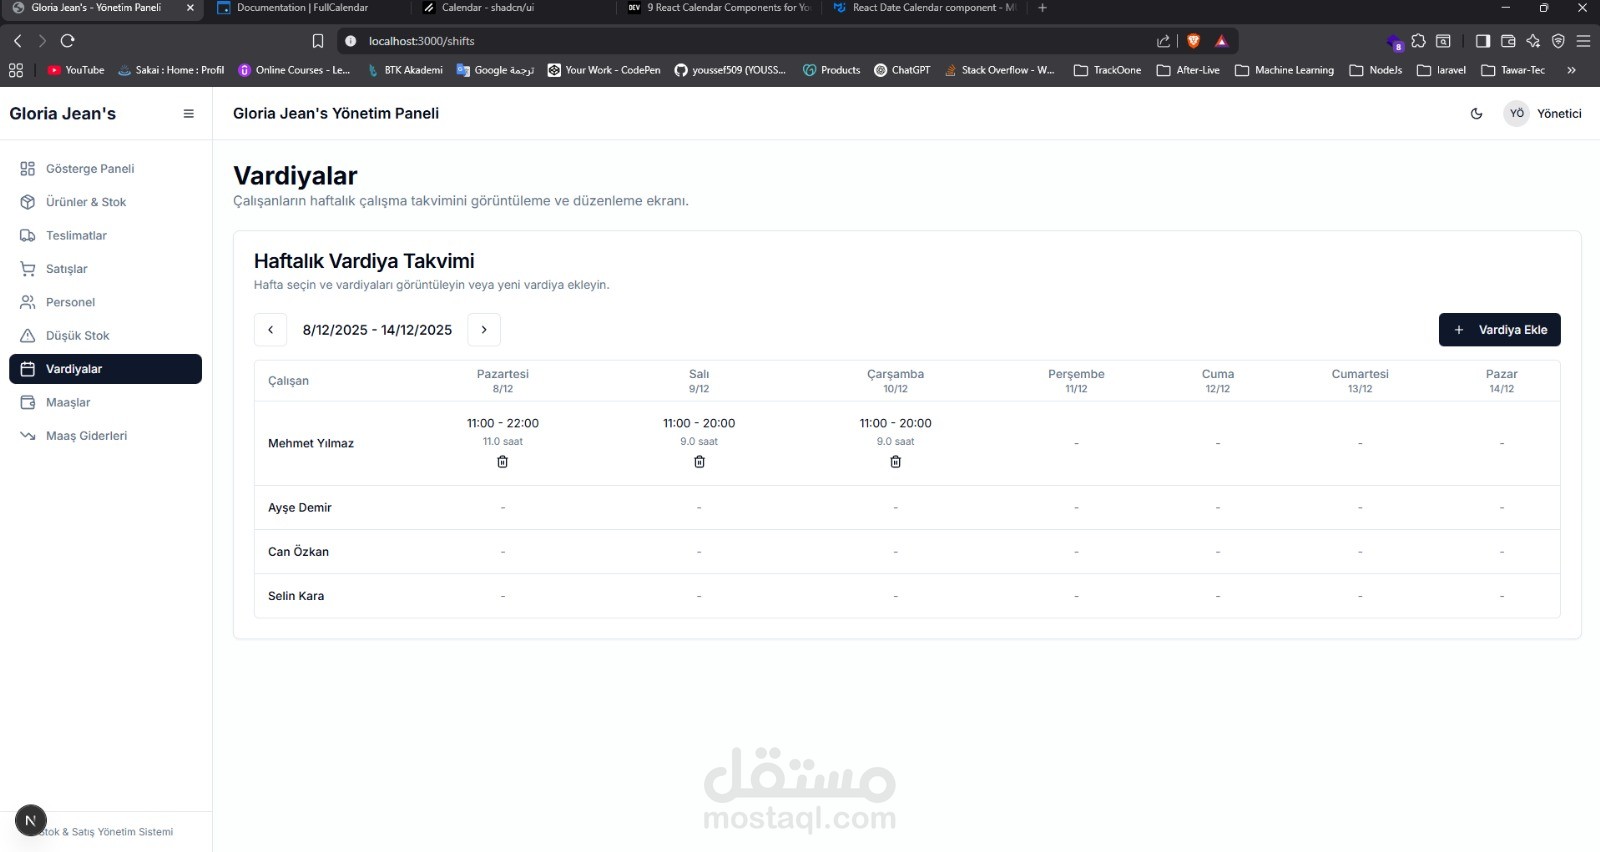Select the Ayşe Demir row name
The height and width of the screenshot is (852, 1600).
tap(300, 508)
